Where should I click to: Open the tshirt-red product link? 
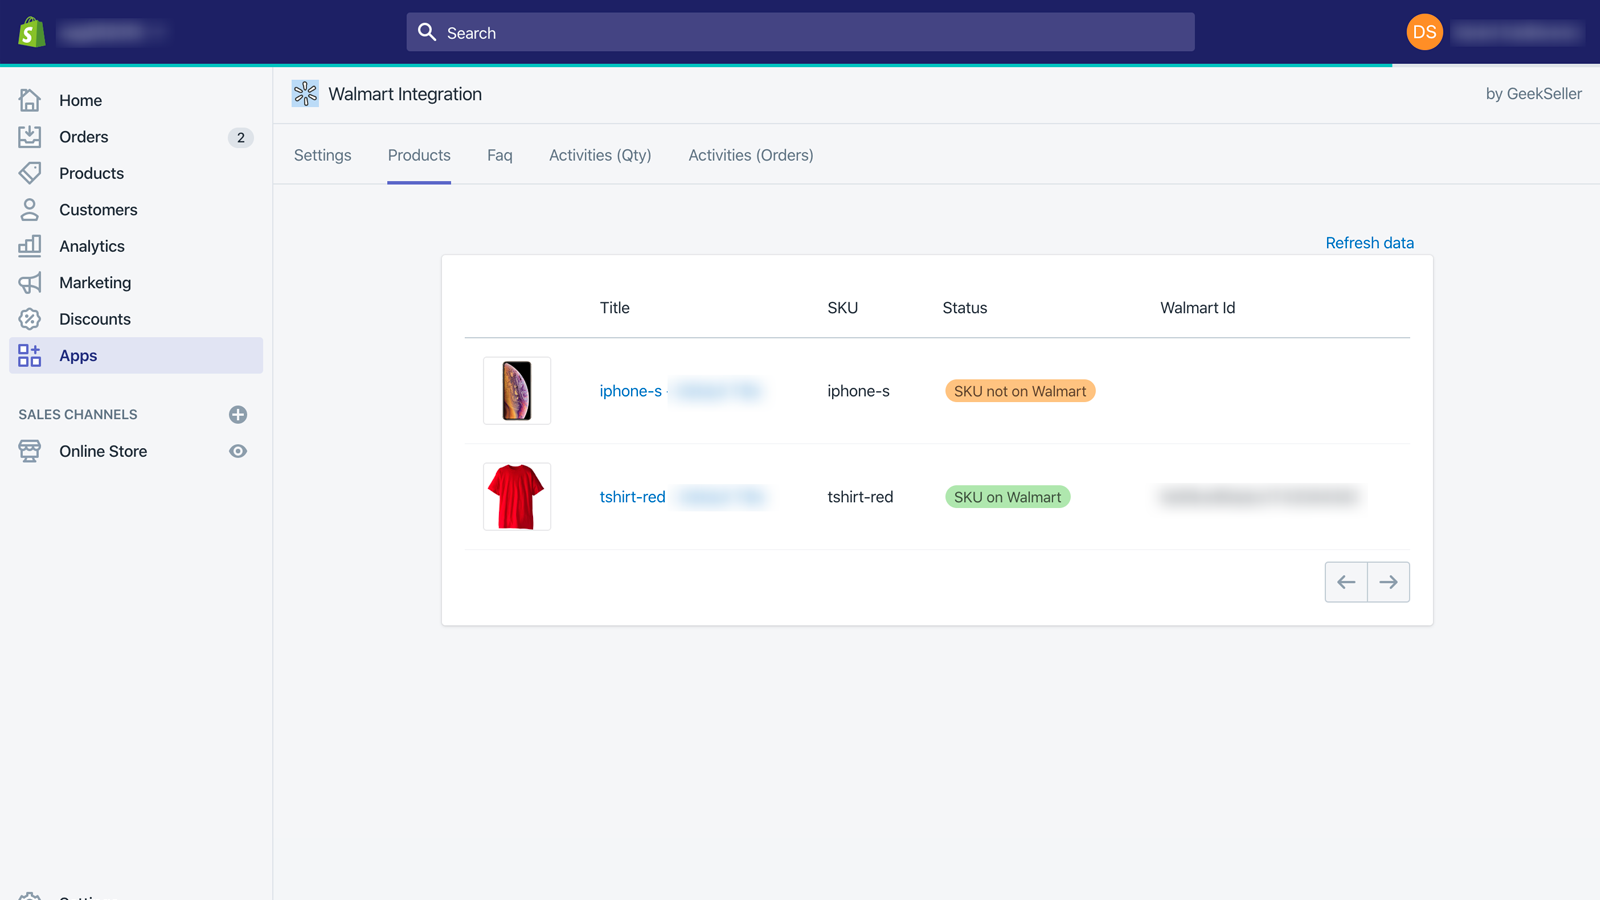coord(633,497)
